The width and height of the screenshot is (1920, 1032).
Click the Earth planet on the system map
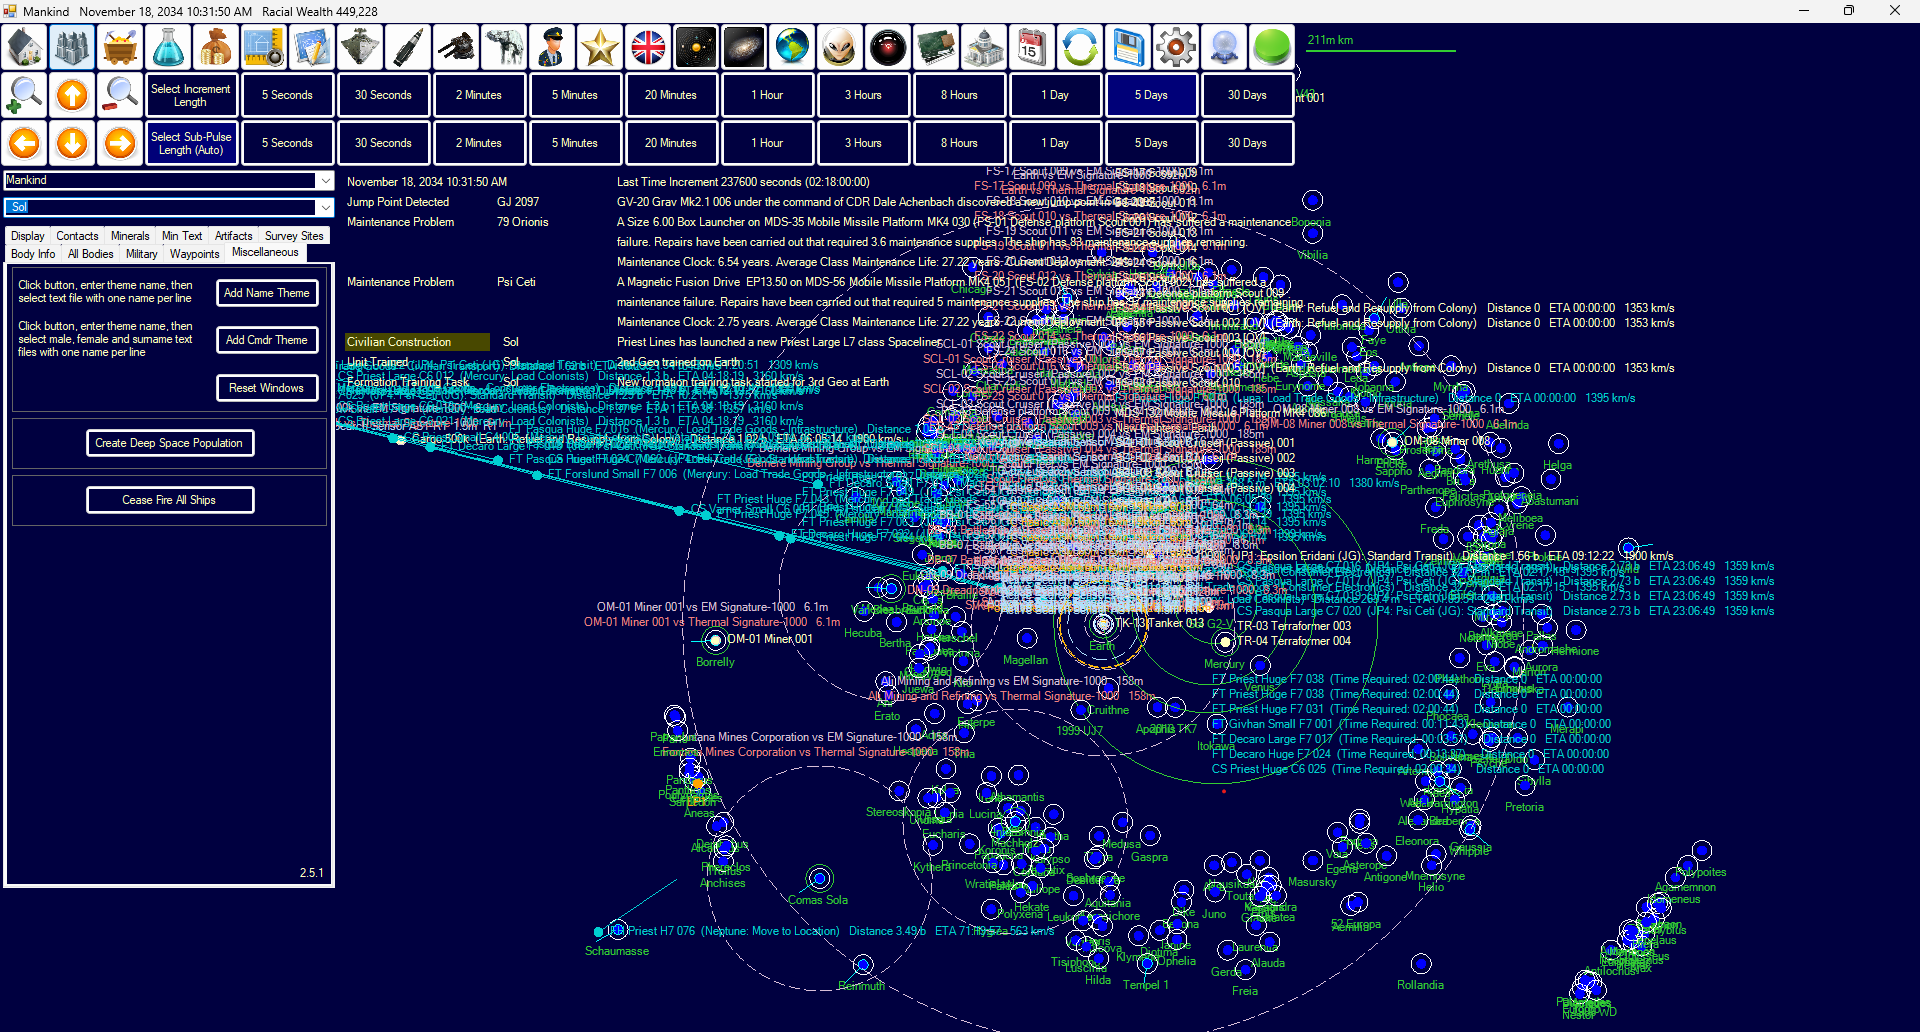(x=1103, y=624)
